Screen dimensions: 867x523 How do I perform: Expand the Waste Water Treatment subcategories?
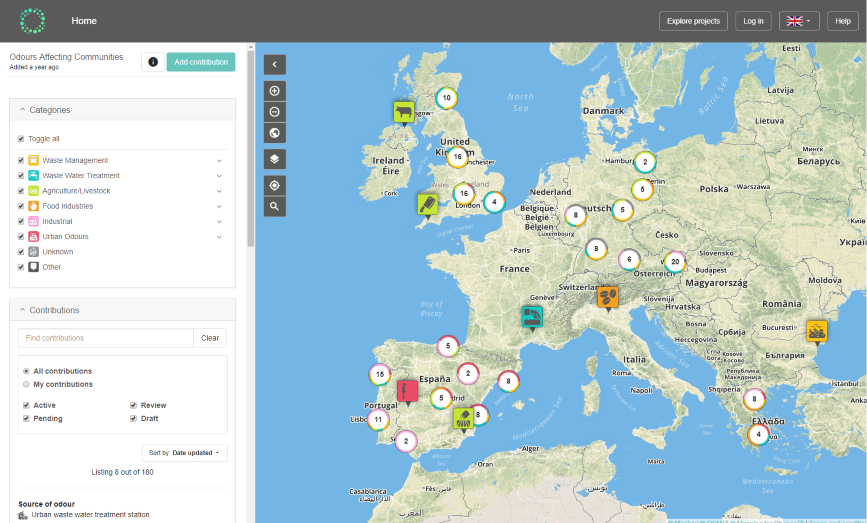click(x=219, y=176)
